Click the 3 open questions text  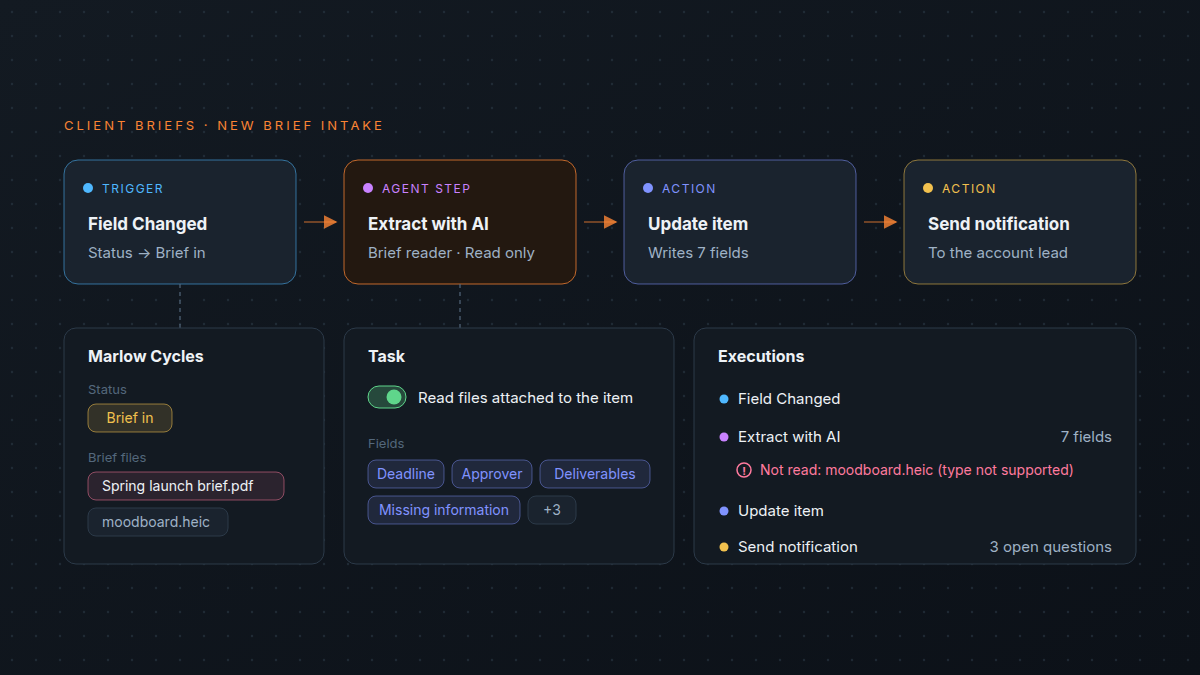tap(1051, 547)
